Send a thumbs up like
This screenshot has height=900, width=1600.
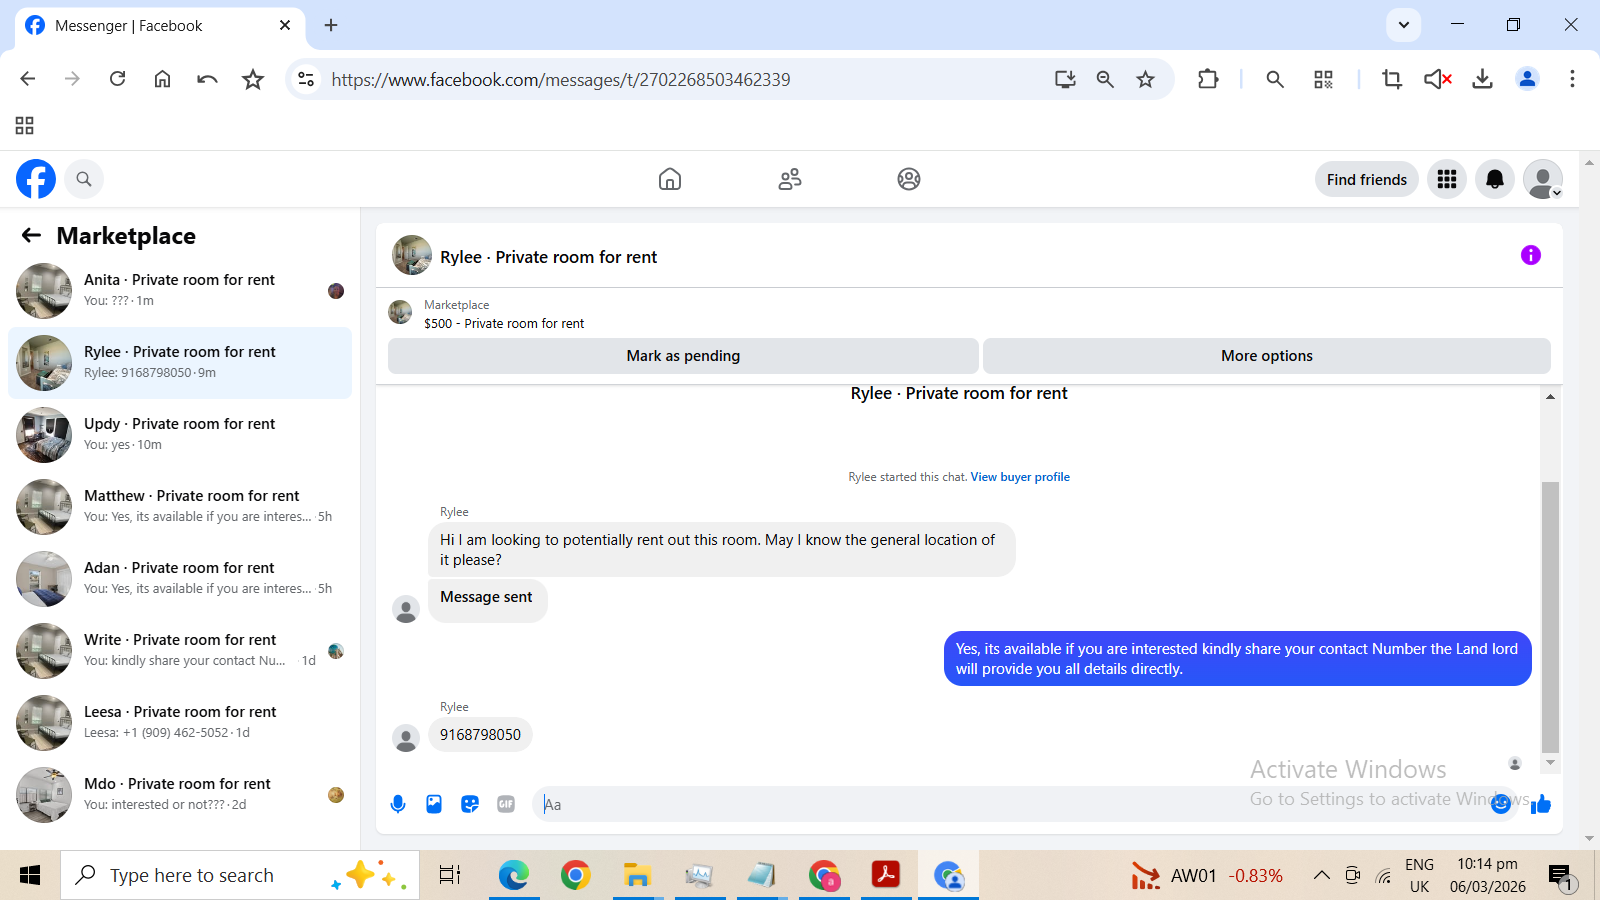click(x=1541, y=804)
